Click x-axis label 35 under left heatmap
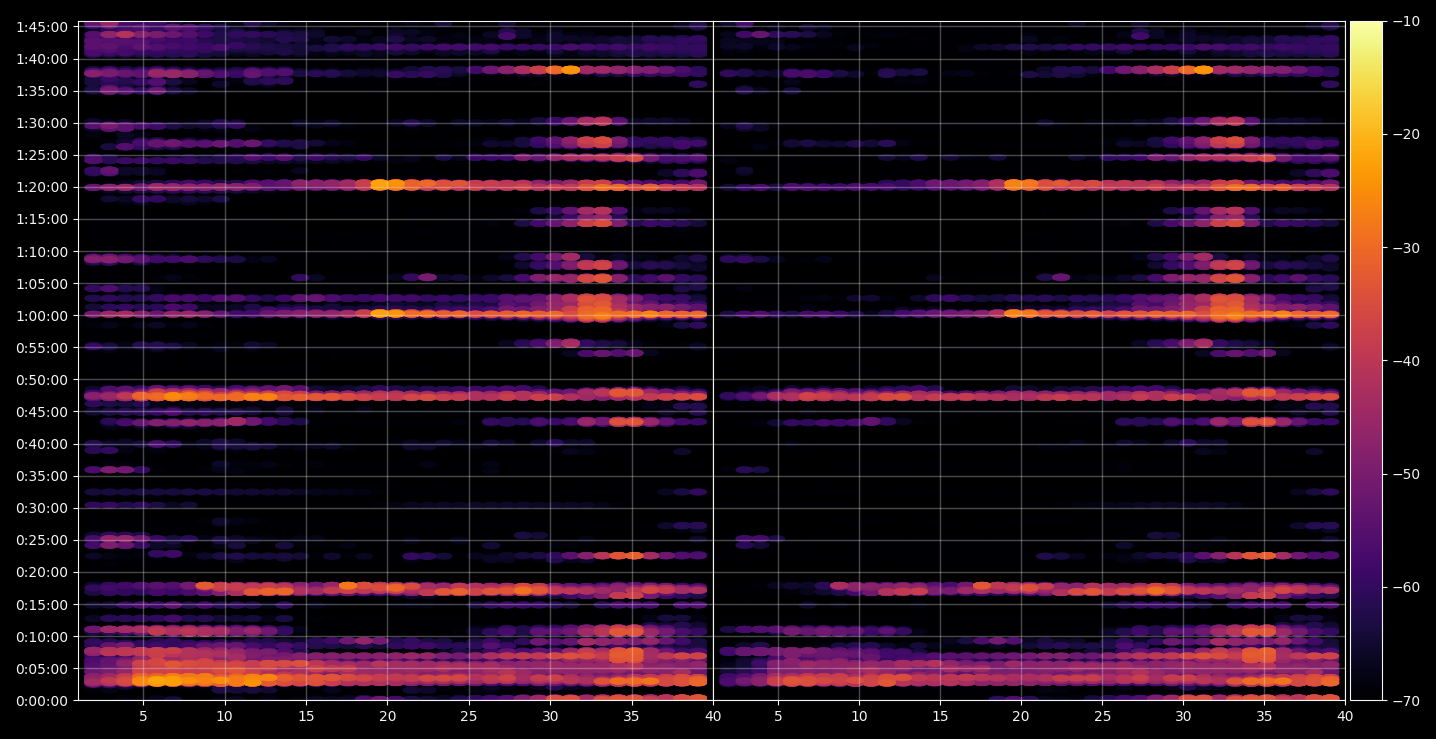 click(632, 716)
